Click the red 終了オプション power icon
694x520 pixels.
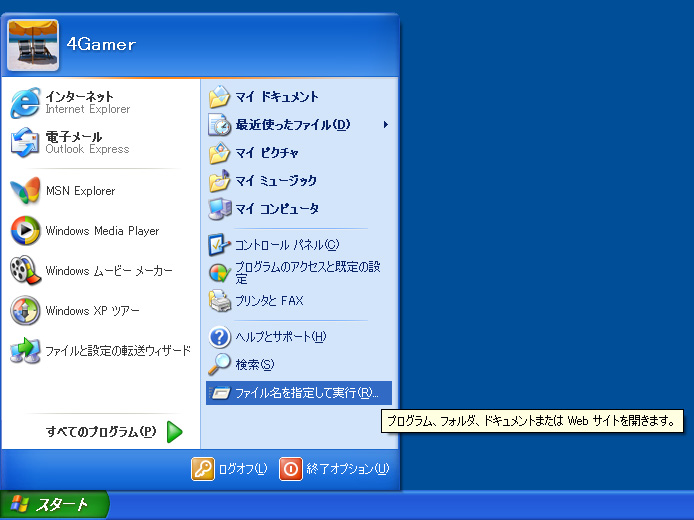click(291, 469)
